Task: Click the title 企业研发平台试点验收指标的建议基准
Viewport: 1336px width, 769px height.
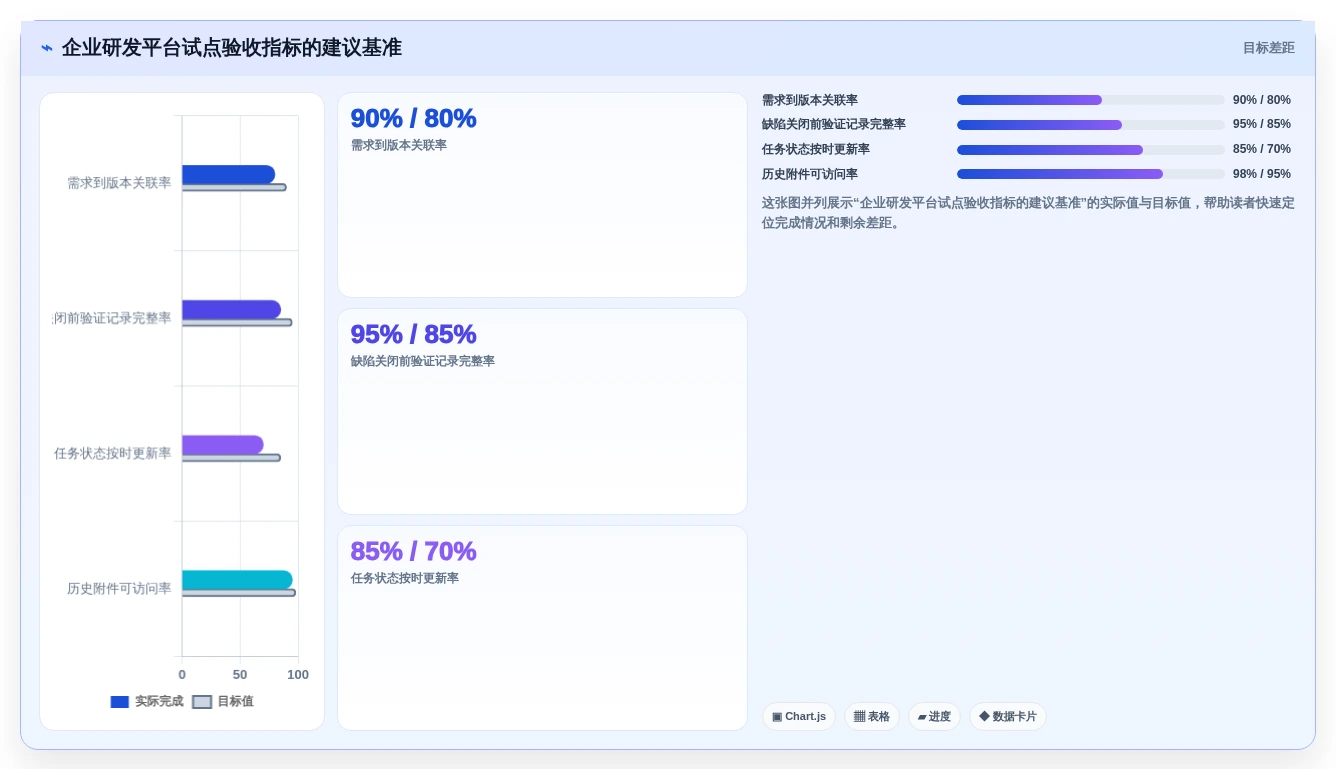Action: tap(232, 48)
